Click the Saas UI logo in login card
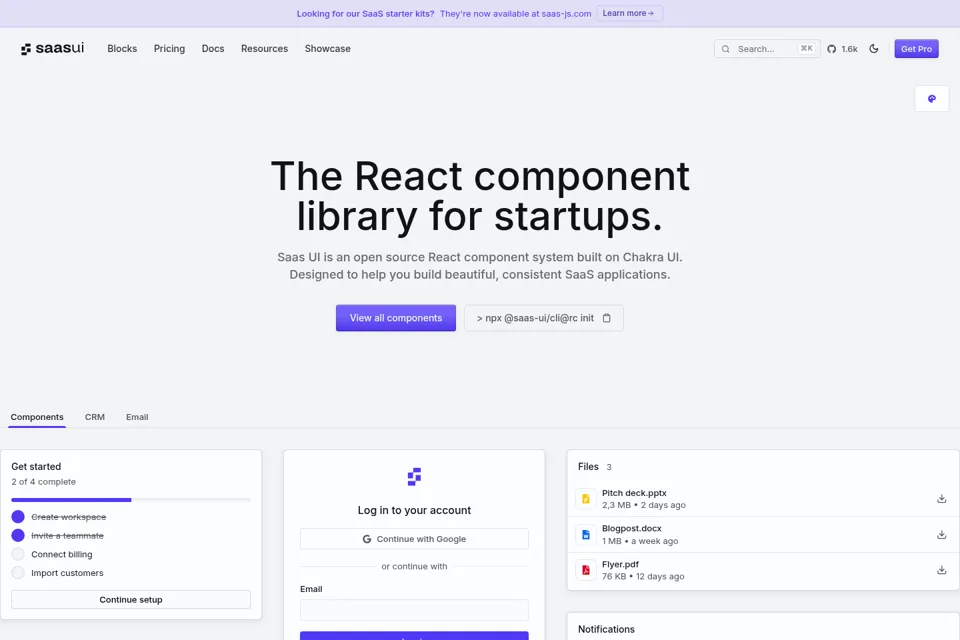Screen dimensions: 960x640 coord(414,476)
